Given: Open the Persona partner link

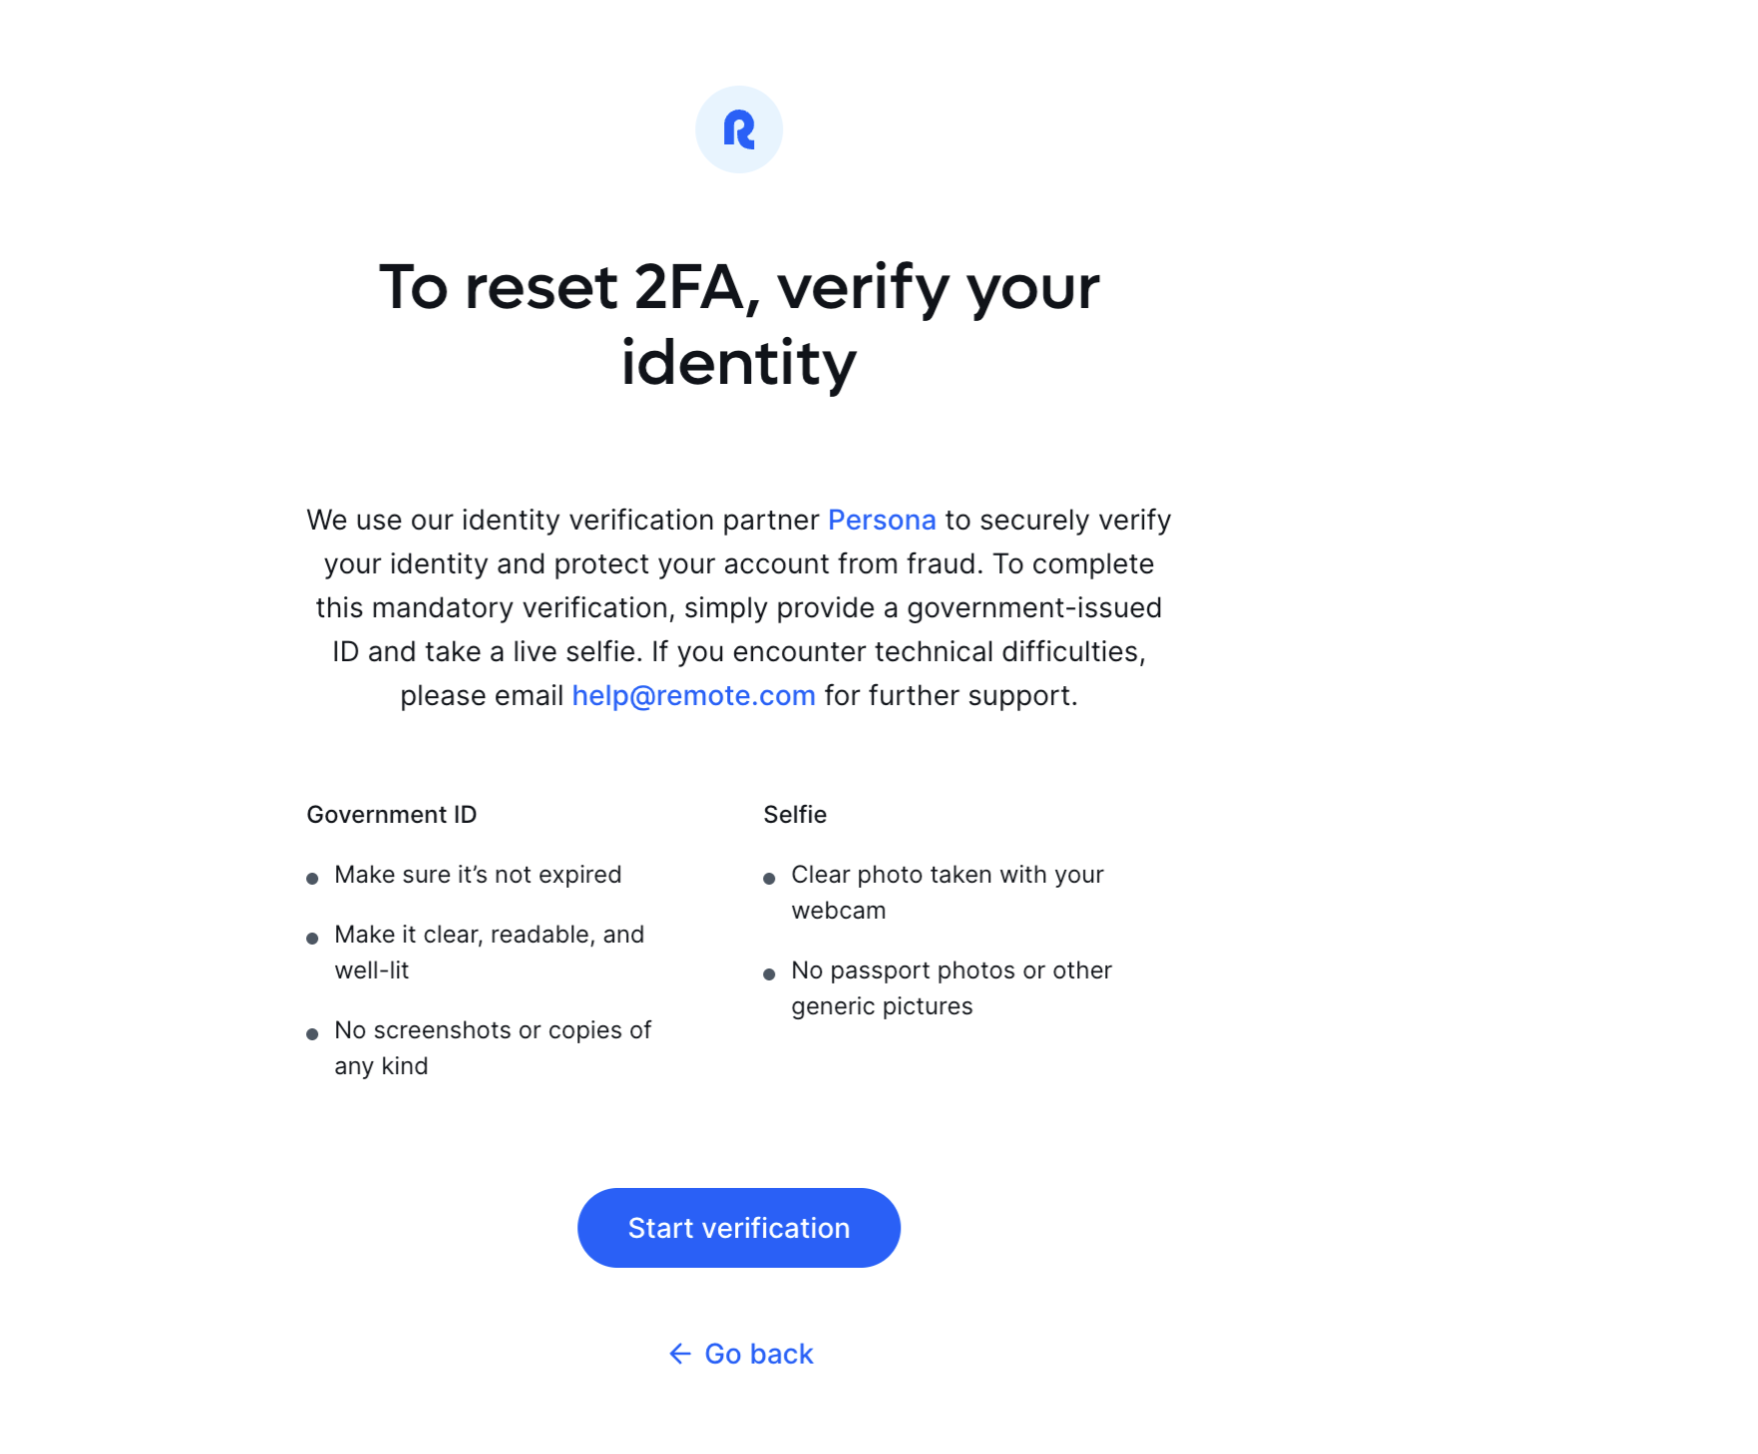Looking at the screenshot, I should (881, 520).
